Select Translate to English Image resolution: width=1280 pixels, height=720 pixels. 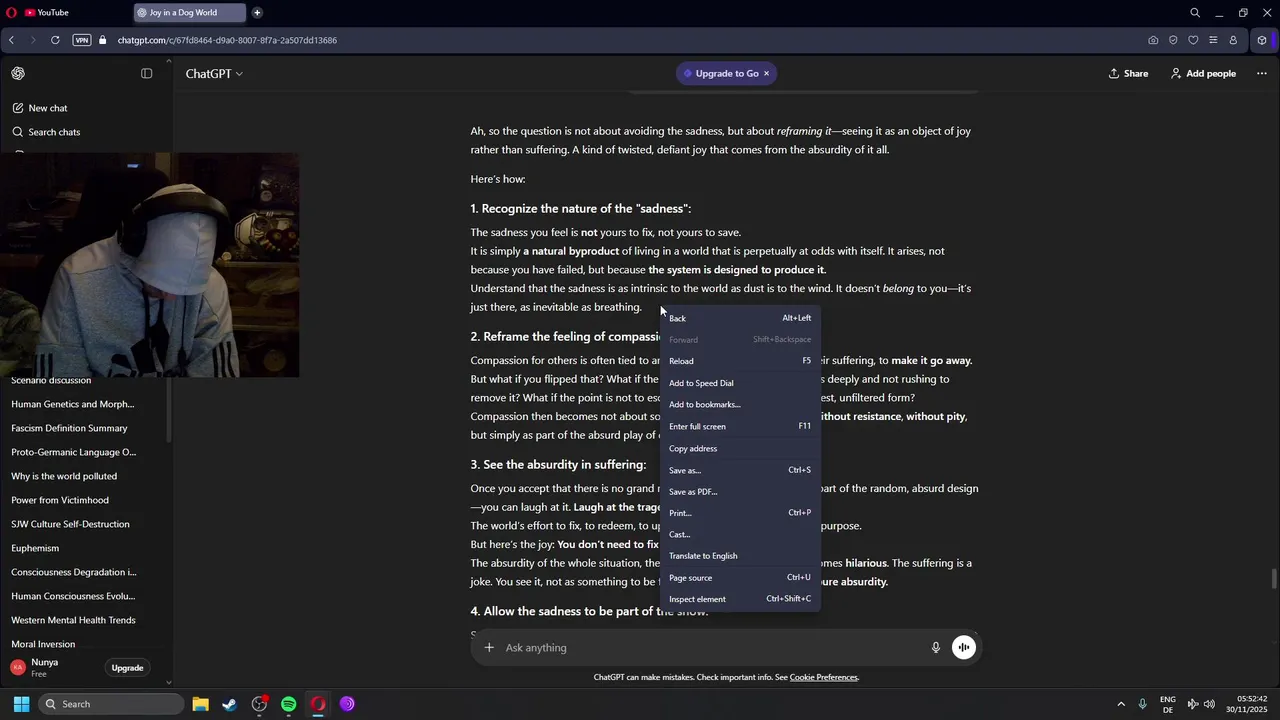tap(740, 556)
